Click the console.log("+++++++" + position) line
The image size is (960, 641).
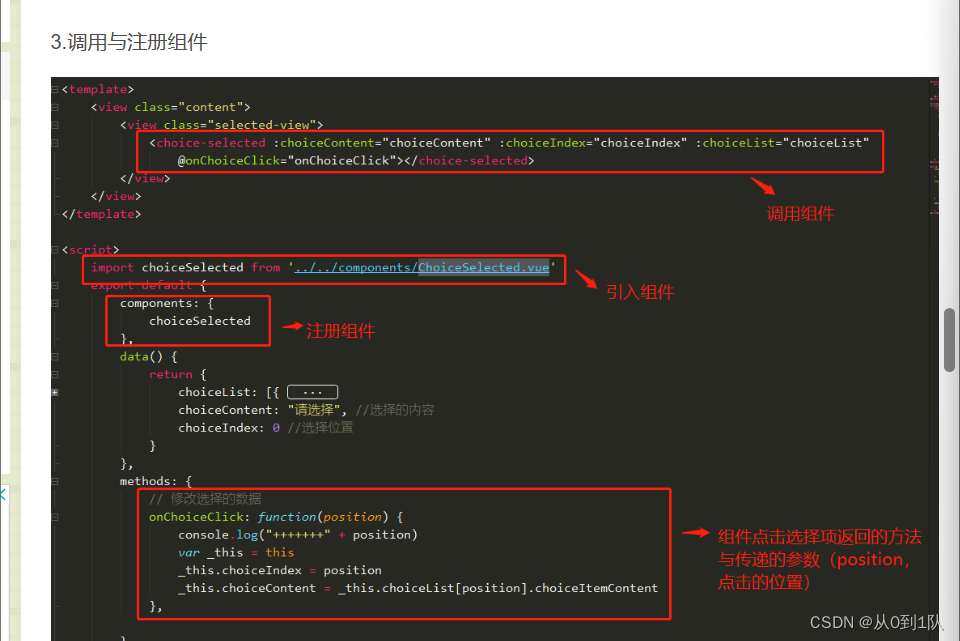[x=298, y=534]
